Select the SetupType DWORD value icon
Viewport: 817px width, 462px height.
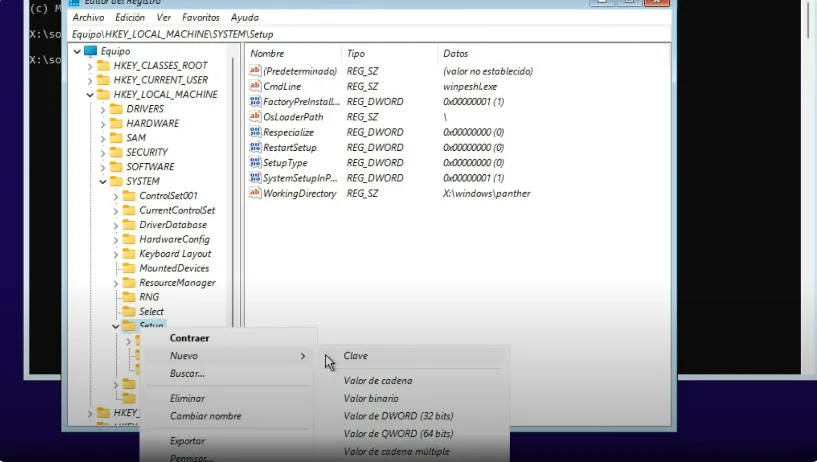(255, 163)
